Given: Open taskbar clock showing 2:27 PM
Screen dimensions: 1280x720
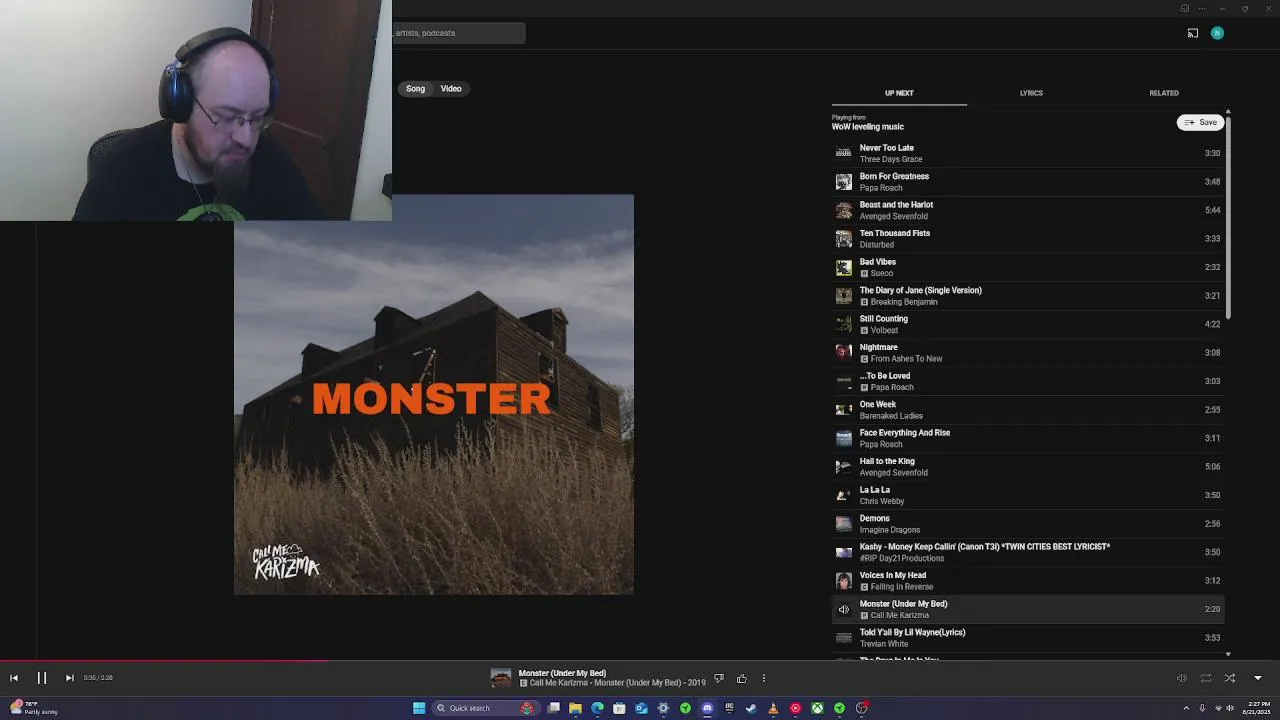Looking at the screenshot, I should coord(1257,708).
